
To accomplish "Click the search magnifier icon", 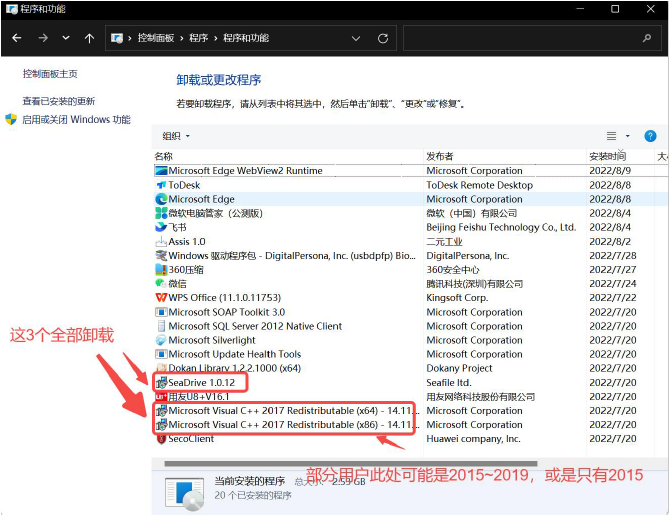I will point(647,38).
